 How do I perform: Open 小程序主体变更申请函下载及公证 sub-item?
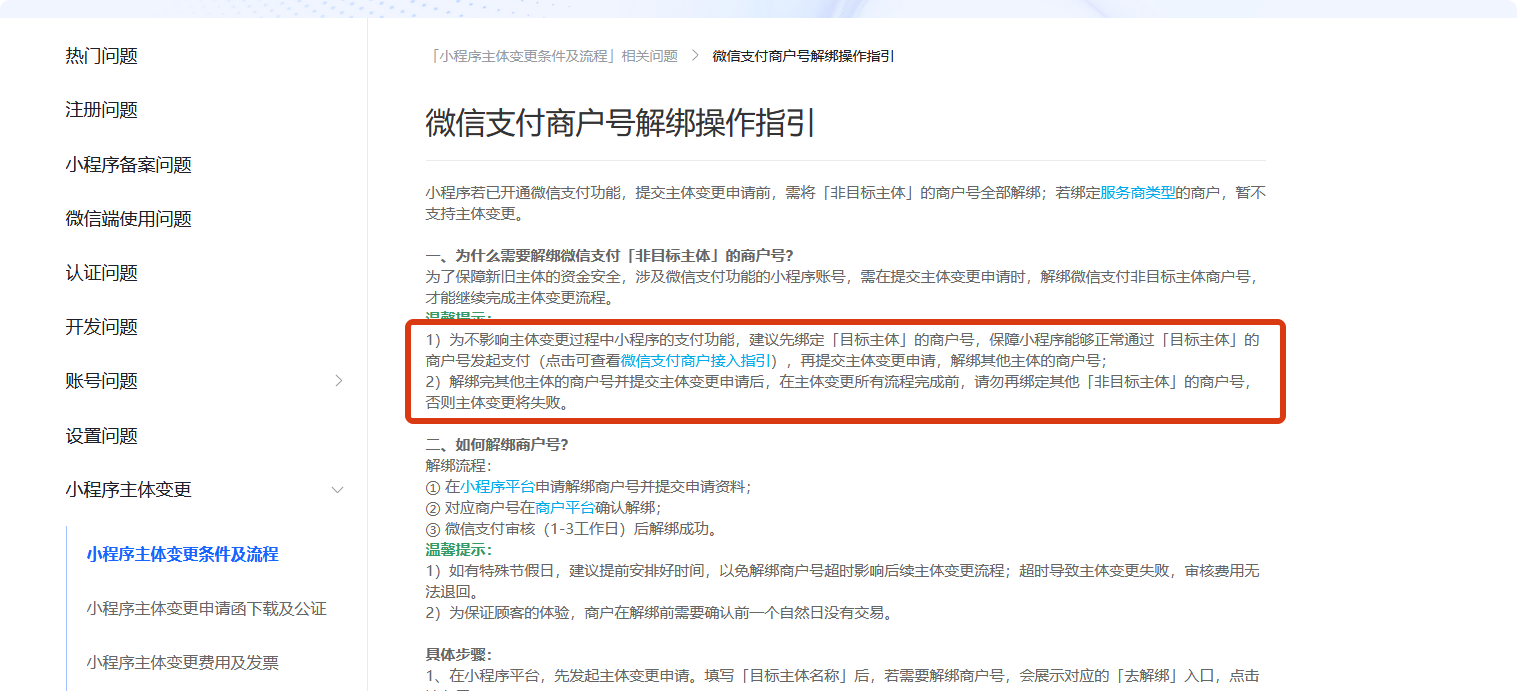(207, 608)
